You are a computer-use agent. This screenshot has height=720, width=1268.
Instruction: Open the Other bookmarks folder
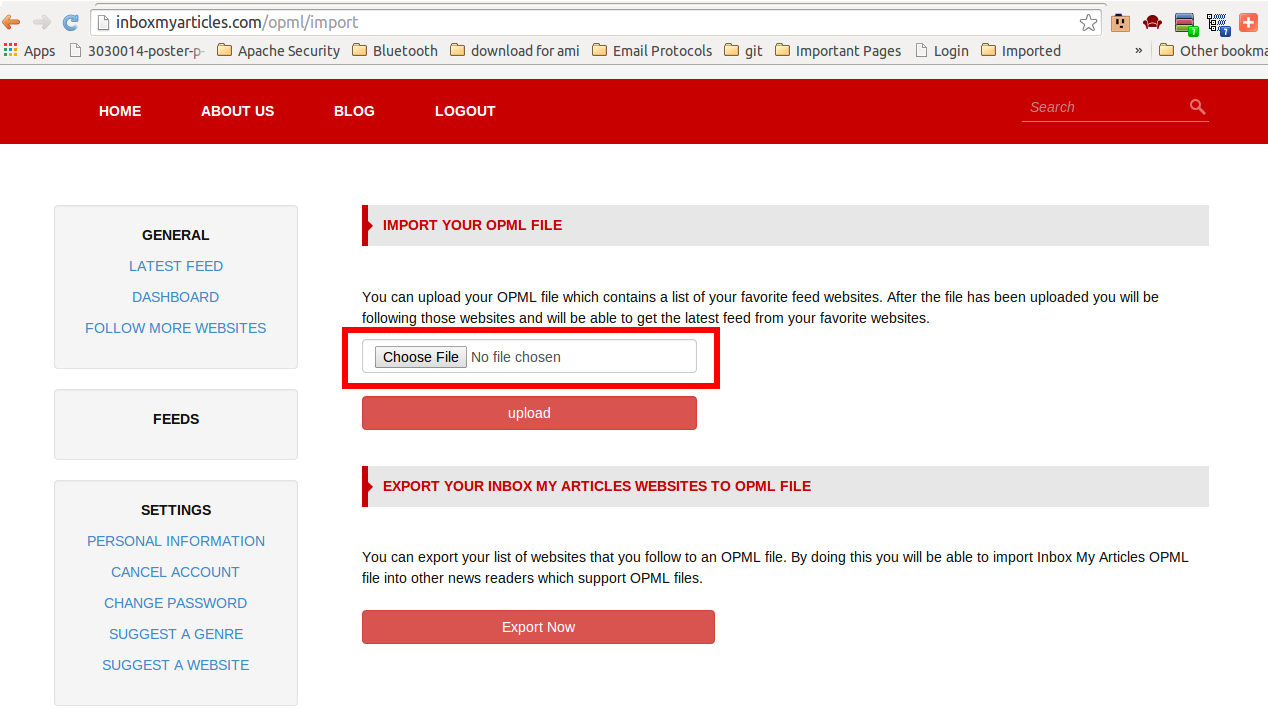coord(1213,50)
